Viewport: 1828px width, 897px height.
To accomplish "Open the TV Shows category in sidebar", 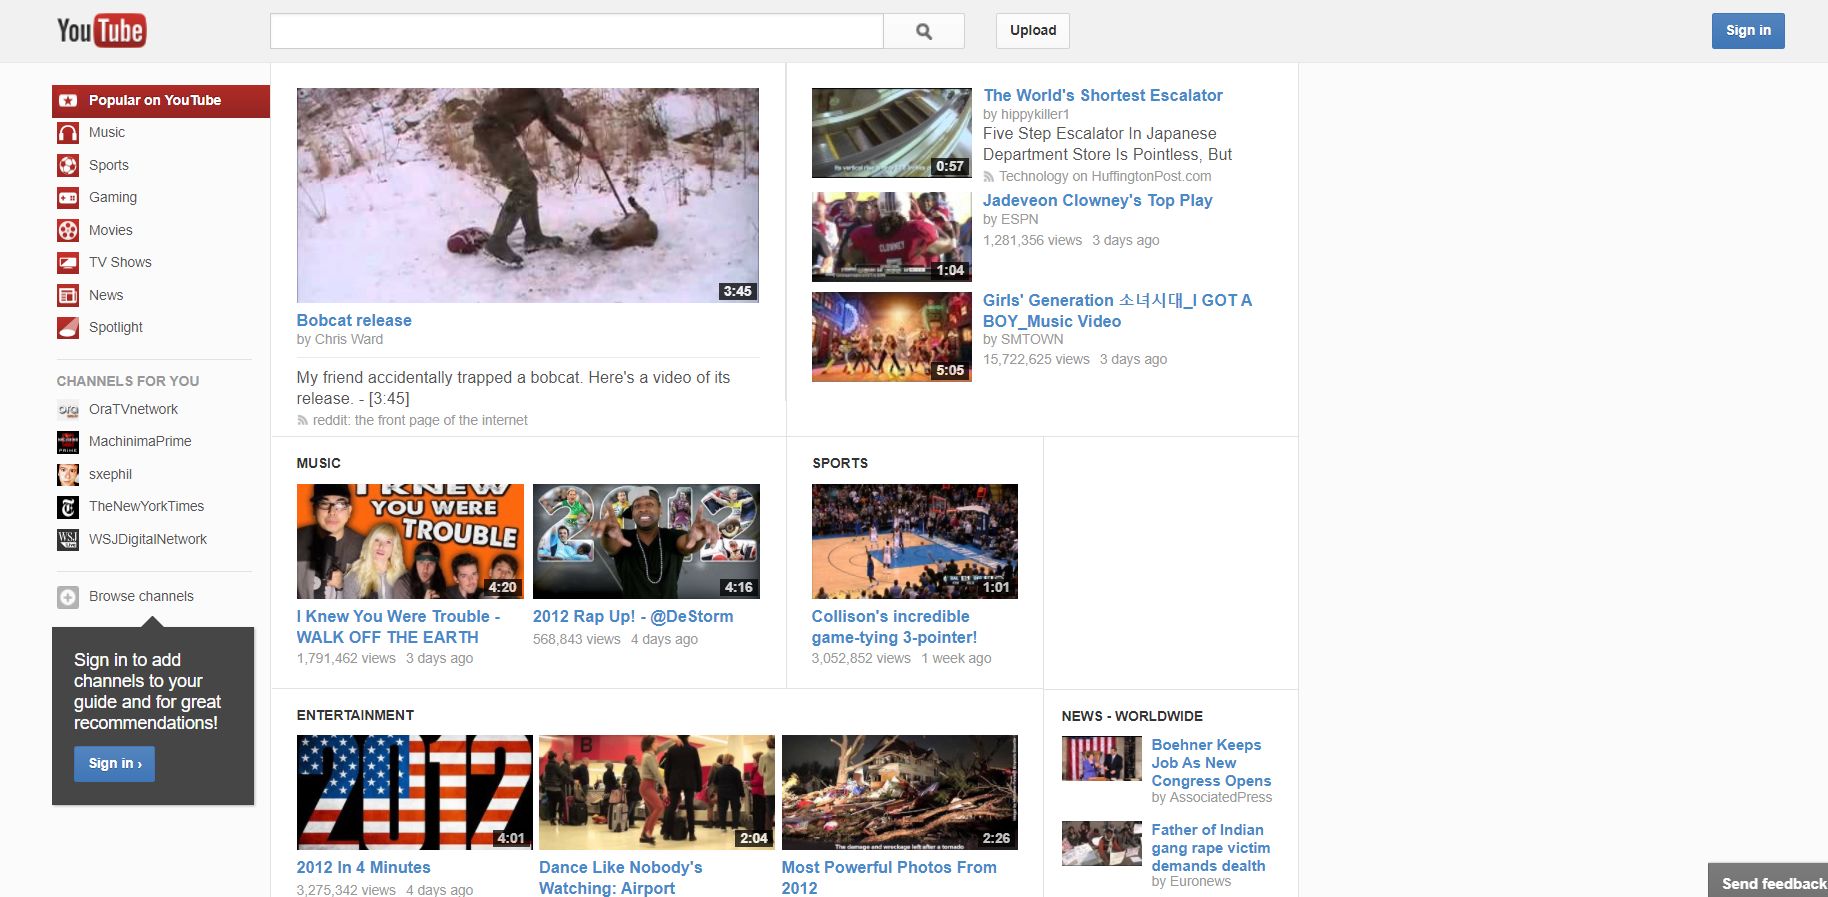I will point(120,263).
